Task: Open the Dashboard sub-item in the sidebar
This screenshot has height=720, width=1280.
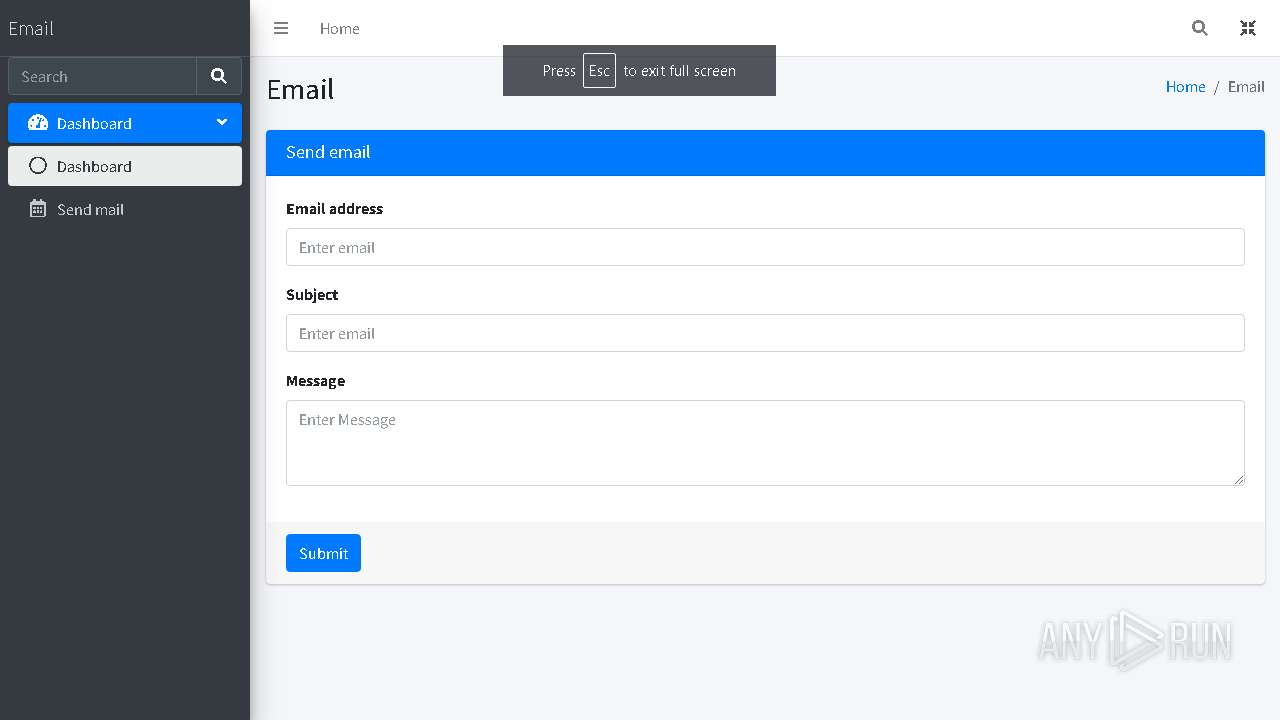Action: tap(125, 166)
